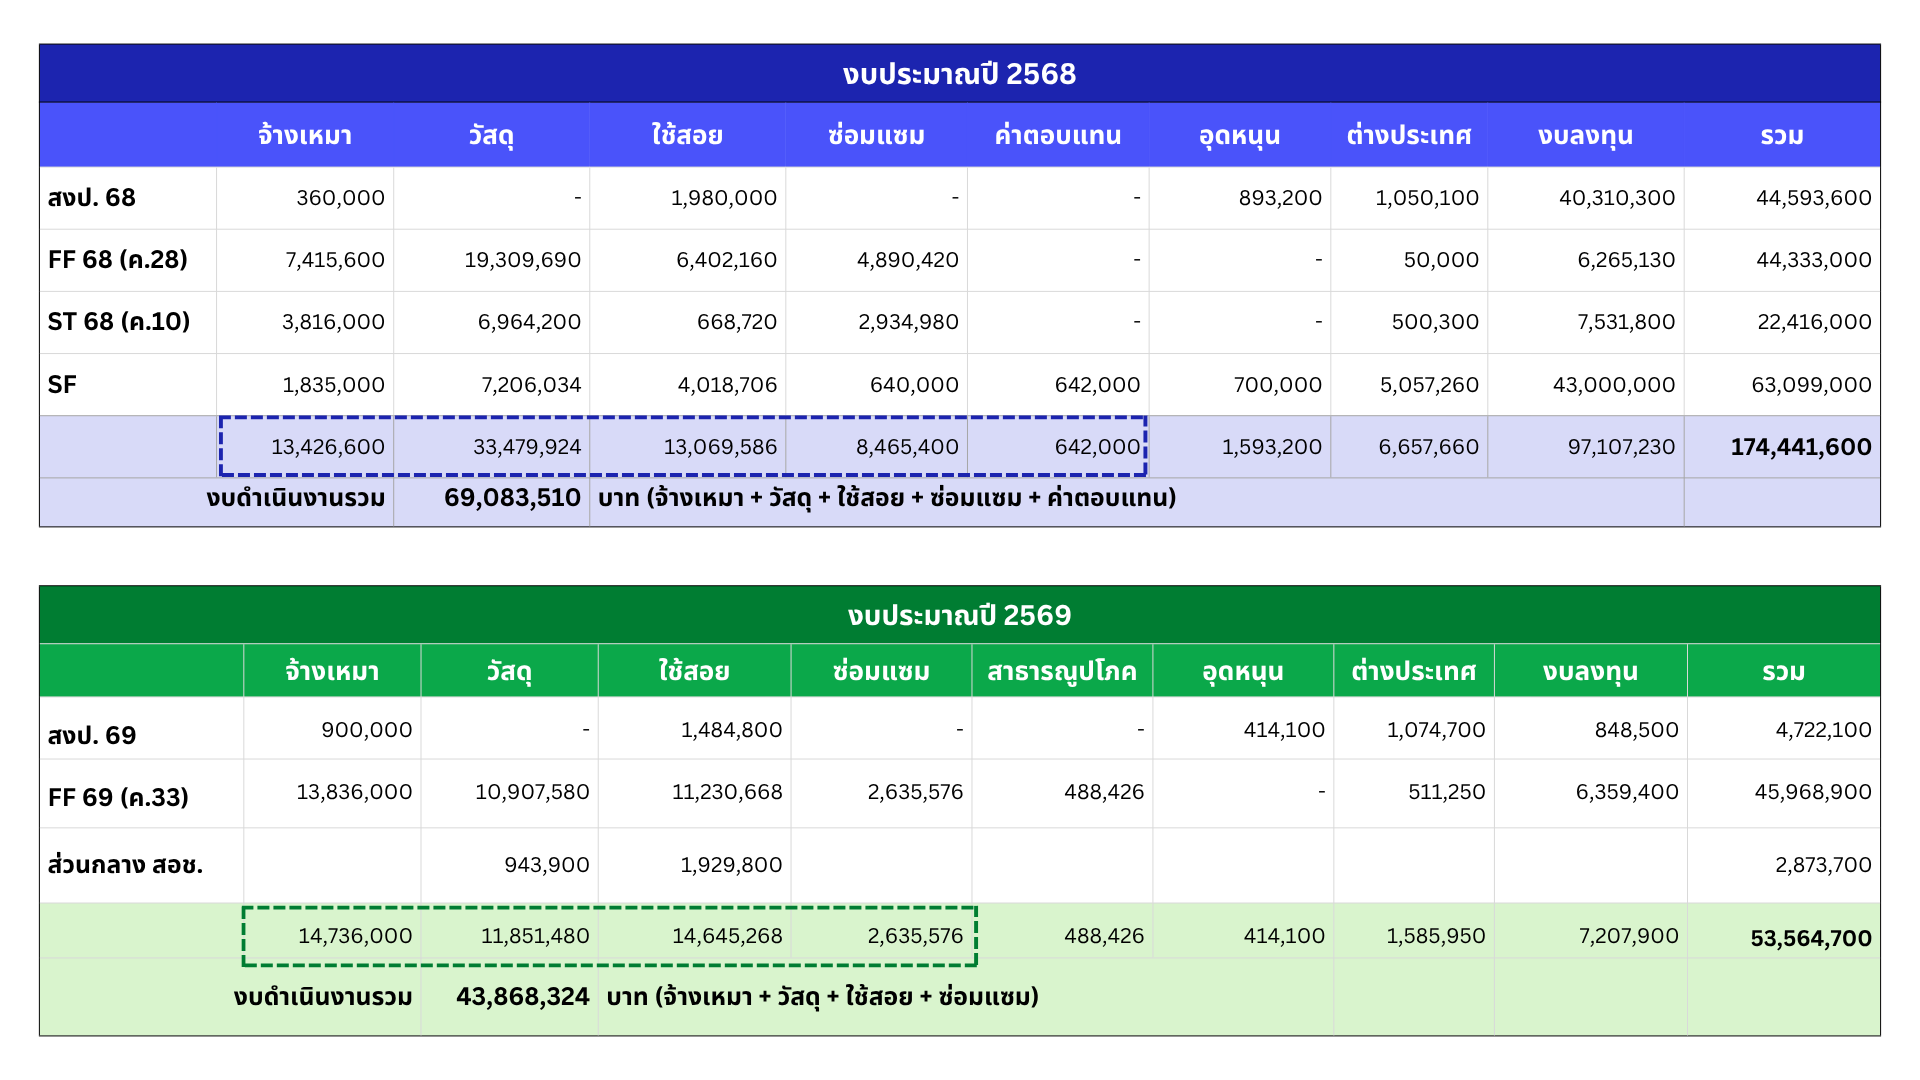1920x1080 pixels.
Task: Click the SF row label
Action: (x=62, y=385)
